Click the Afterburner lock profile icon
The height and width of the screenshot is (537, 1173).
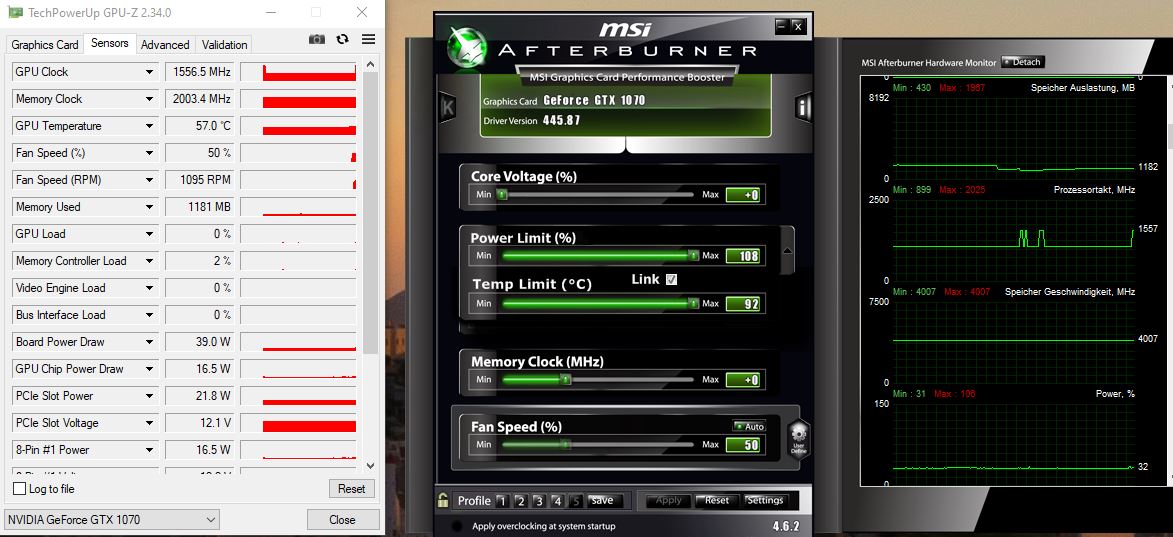[444, 500]
